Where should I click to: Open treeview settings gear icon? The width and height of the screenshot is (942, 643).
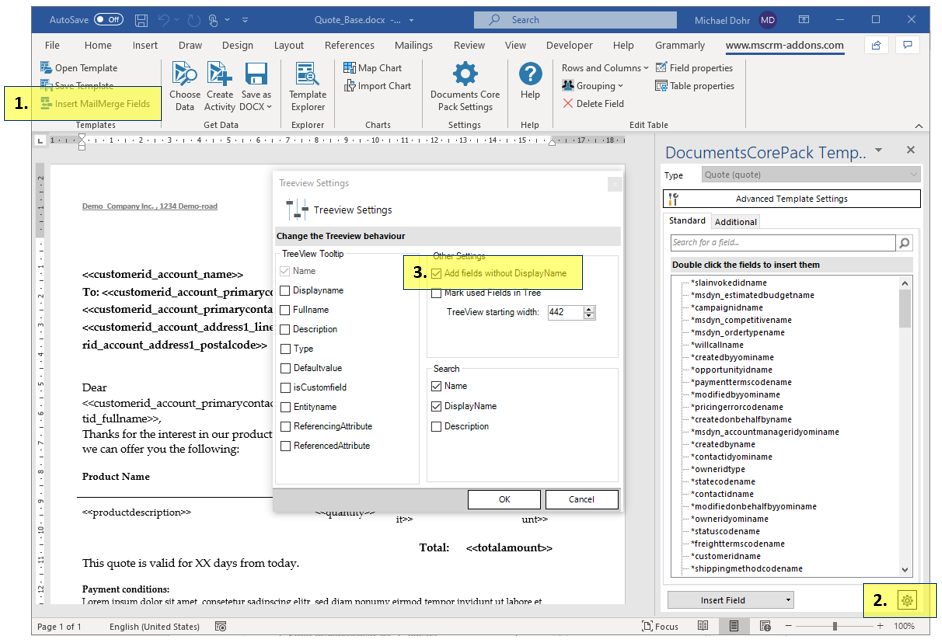tap(907, 600)
